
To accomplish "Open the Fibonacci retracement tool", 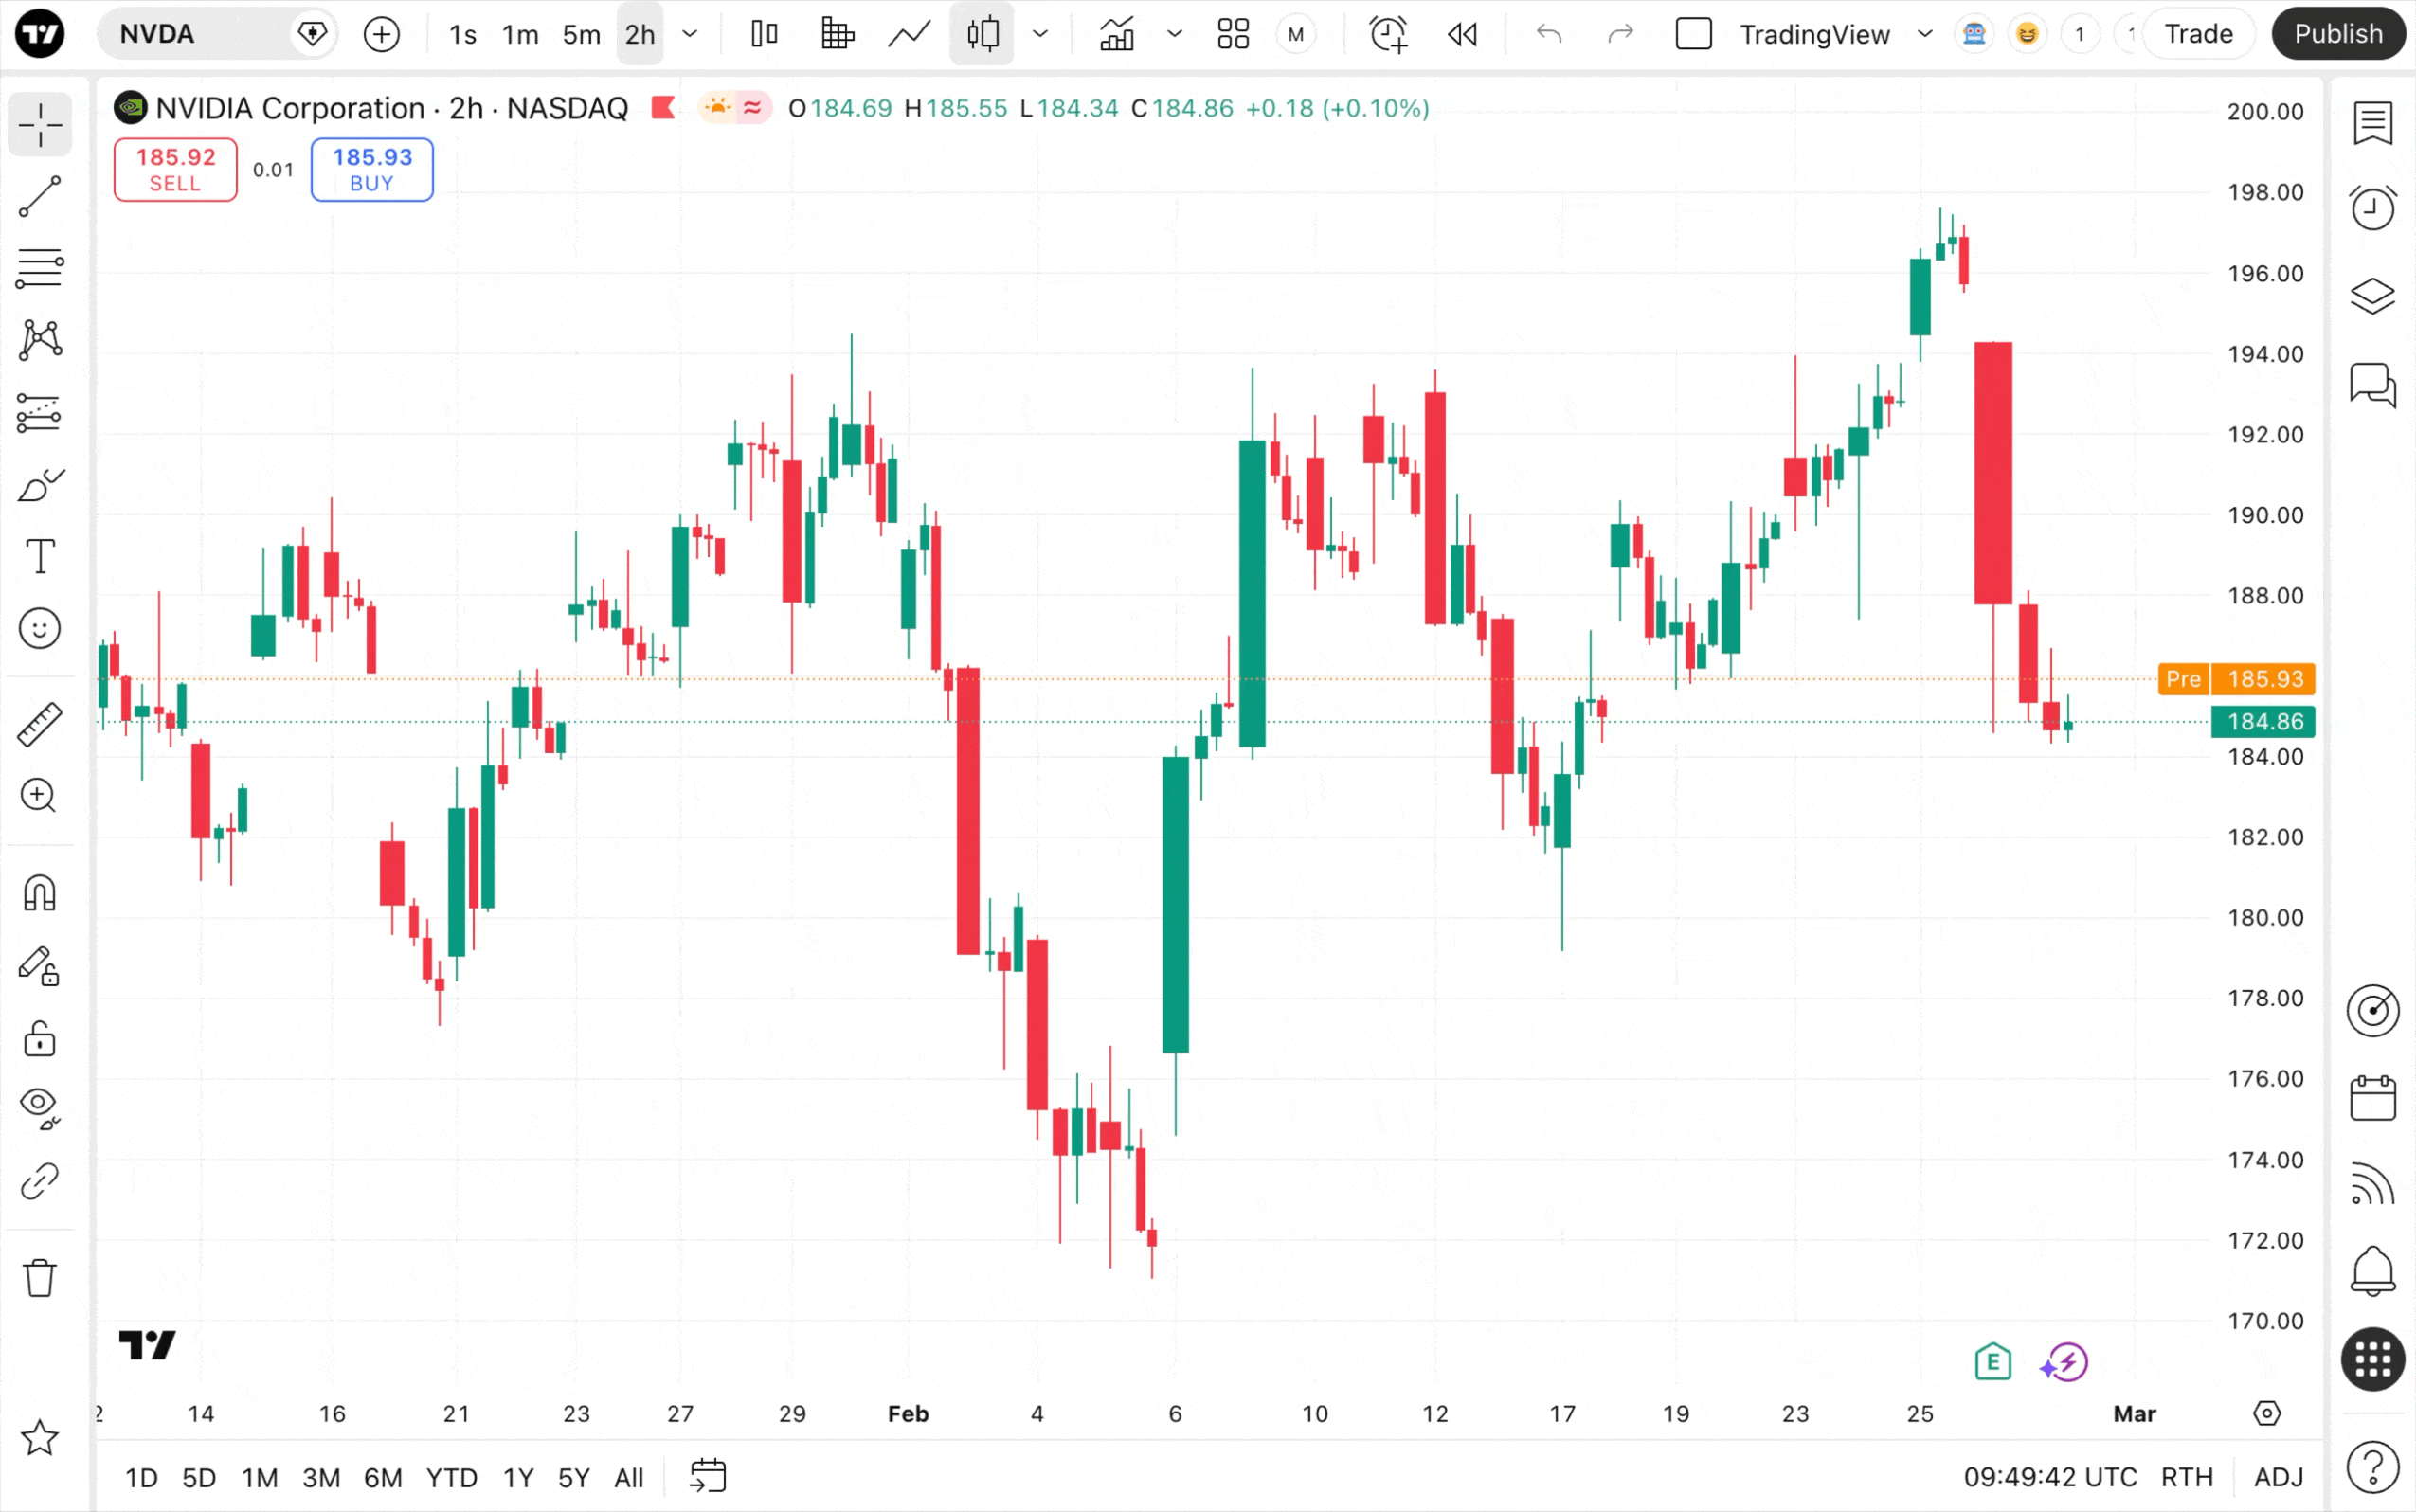I will [40, 269].
